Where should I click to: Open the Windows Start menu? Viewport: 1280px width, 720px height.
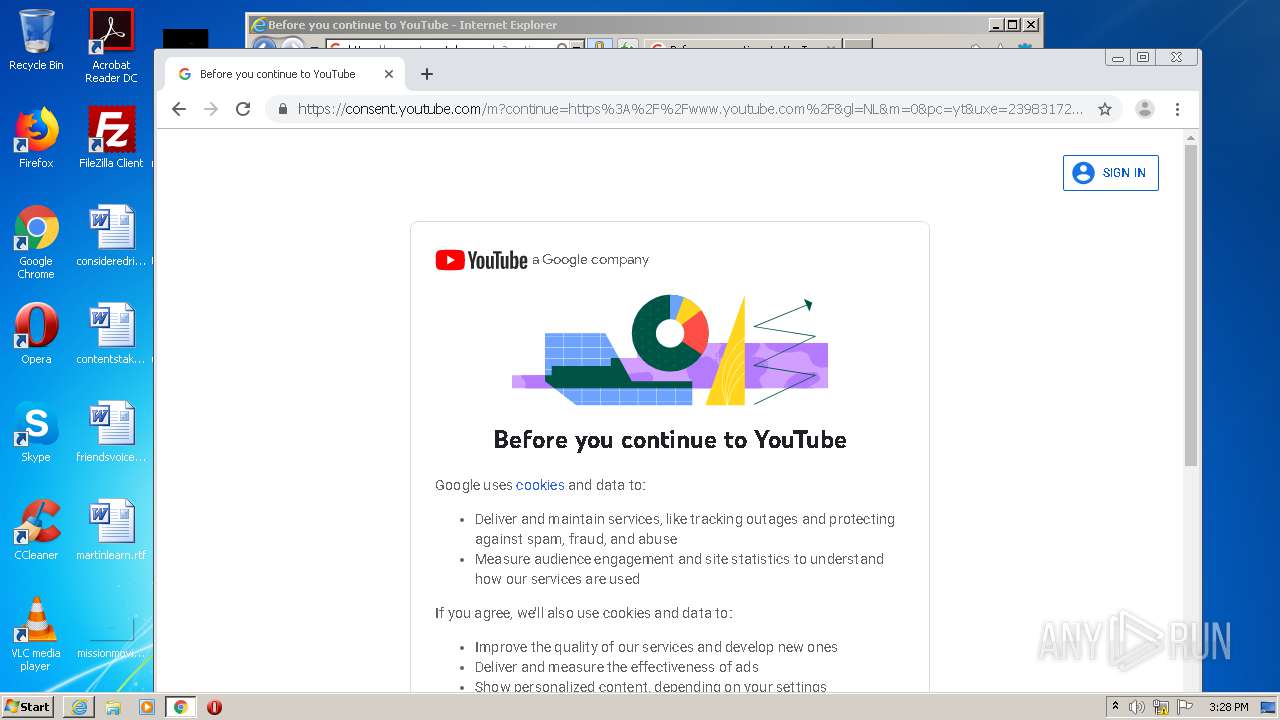point(28,707)
